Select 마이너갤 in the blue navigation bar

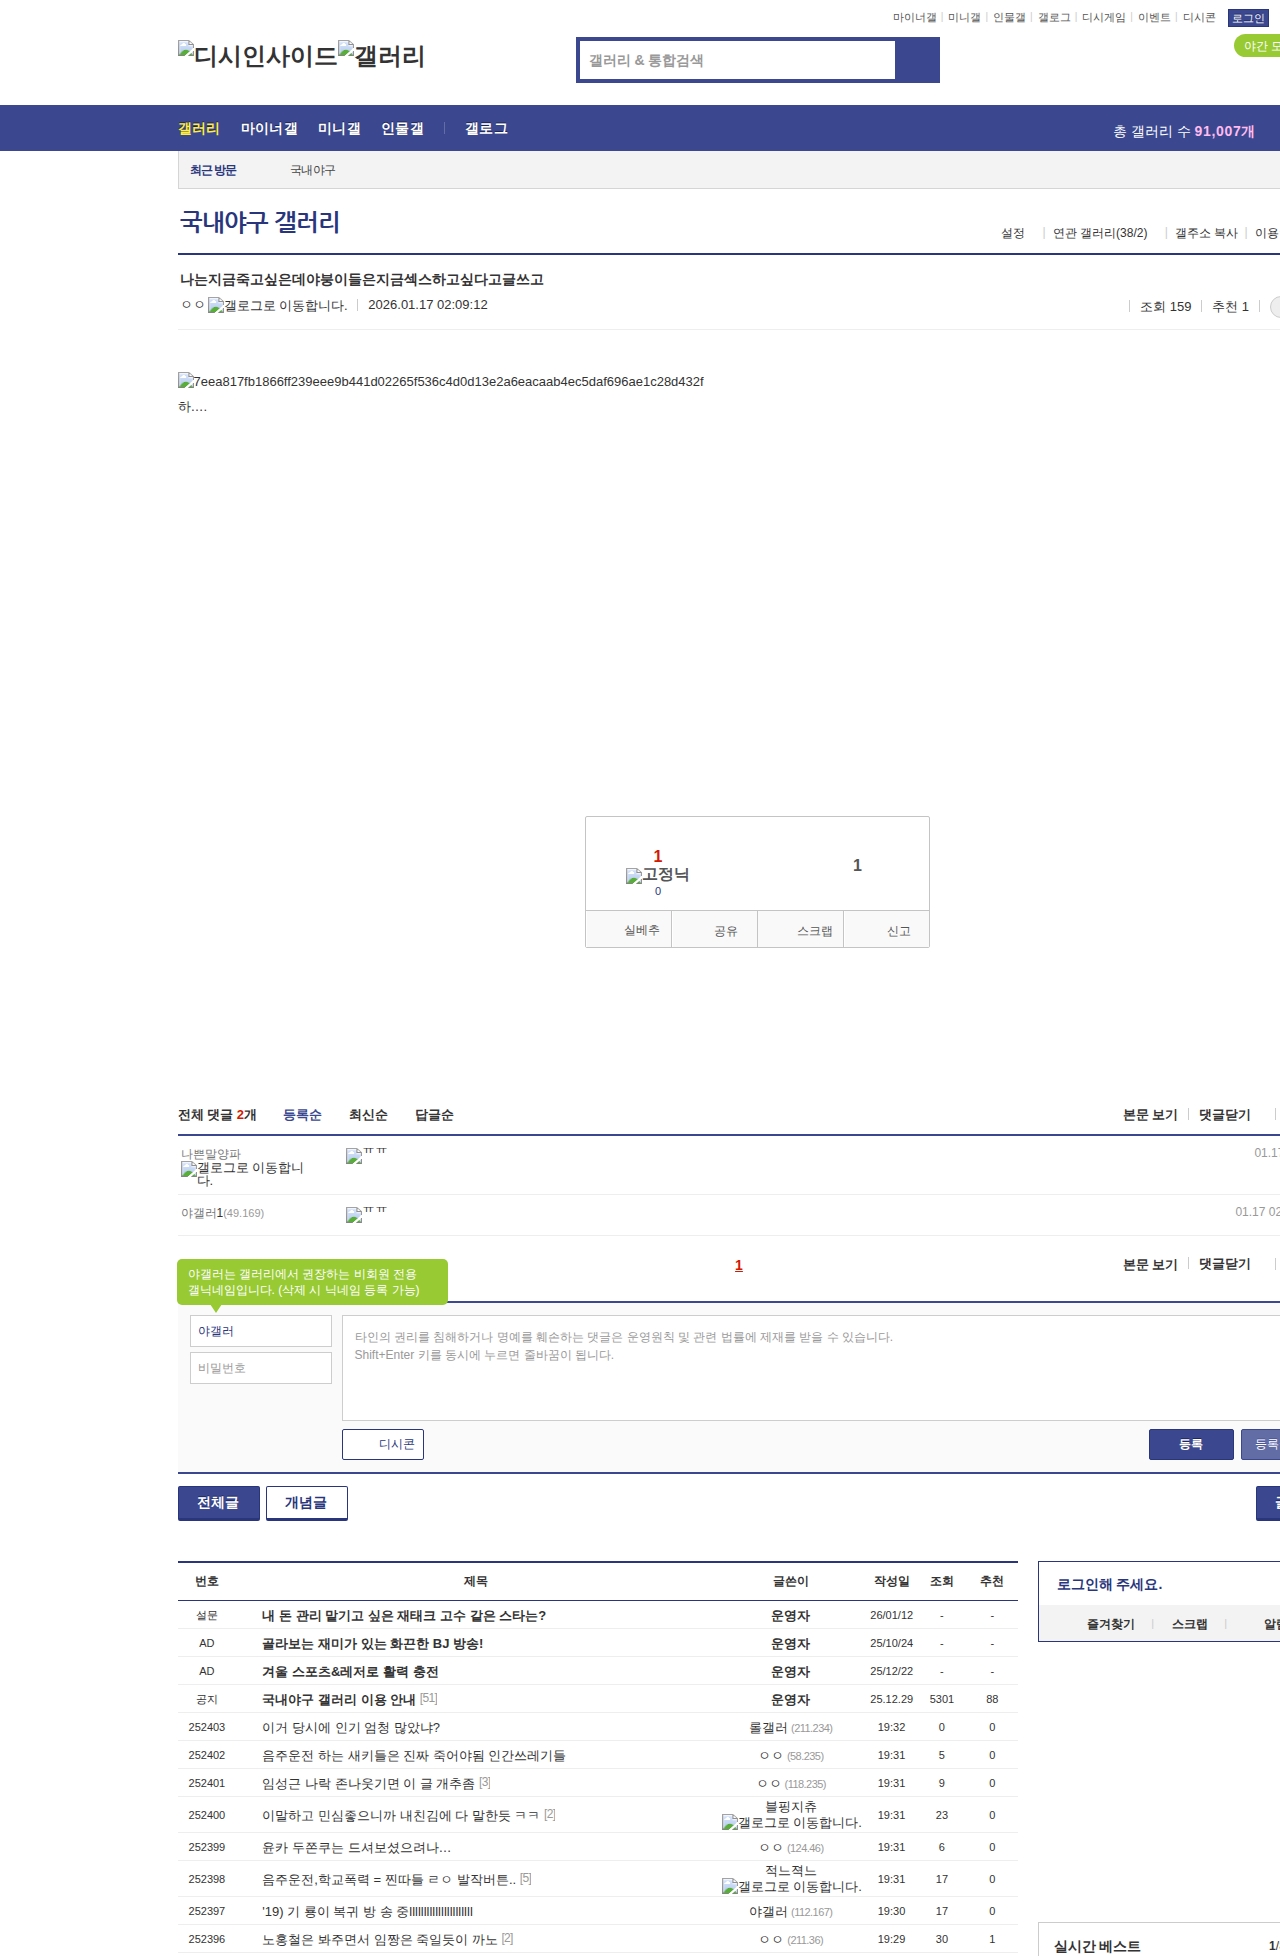(x=269, y=129)
